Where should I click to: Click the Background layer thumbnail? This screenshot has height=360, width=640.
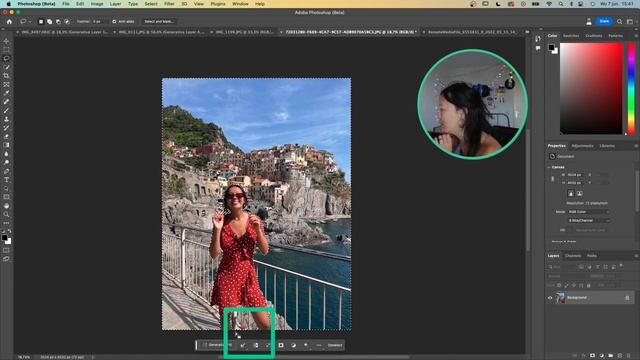(x=560, y=298)
